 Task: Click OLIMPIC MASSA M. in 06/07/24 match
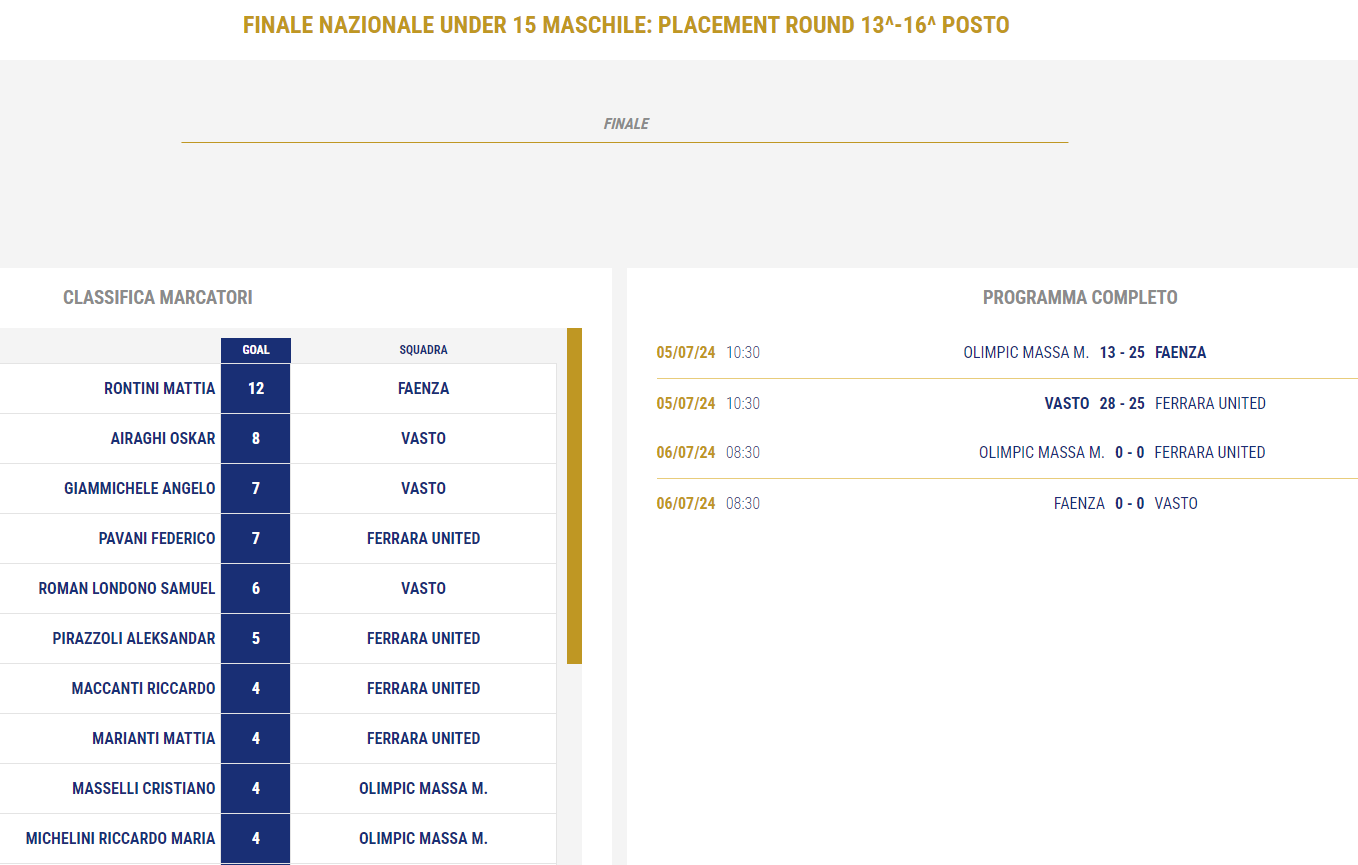[x=1041, y=452]
